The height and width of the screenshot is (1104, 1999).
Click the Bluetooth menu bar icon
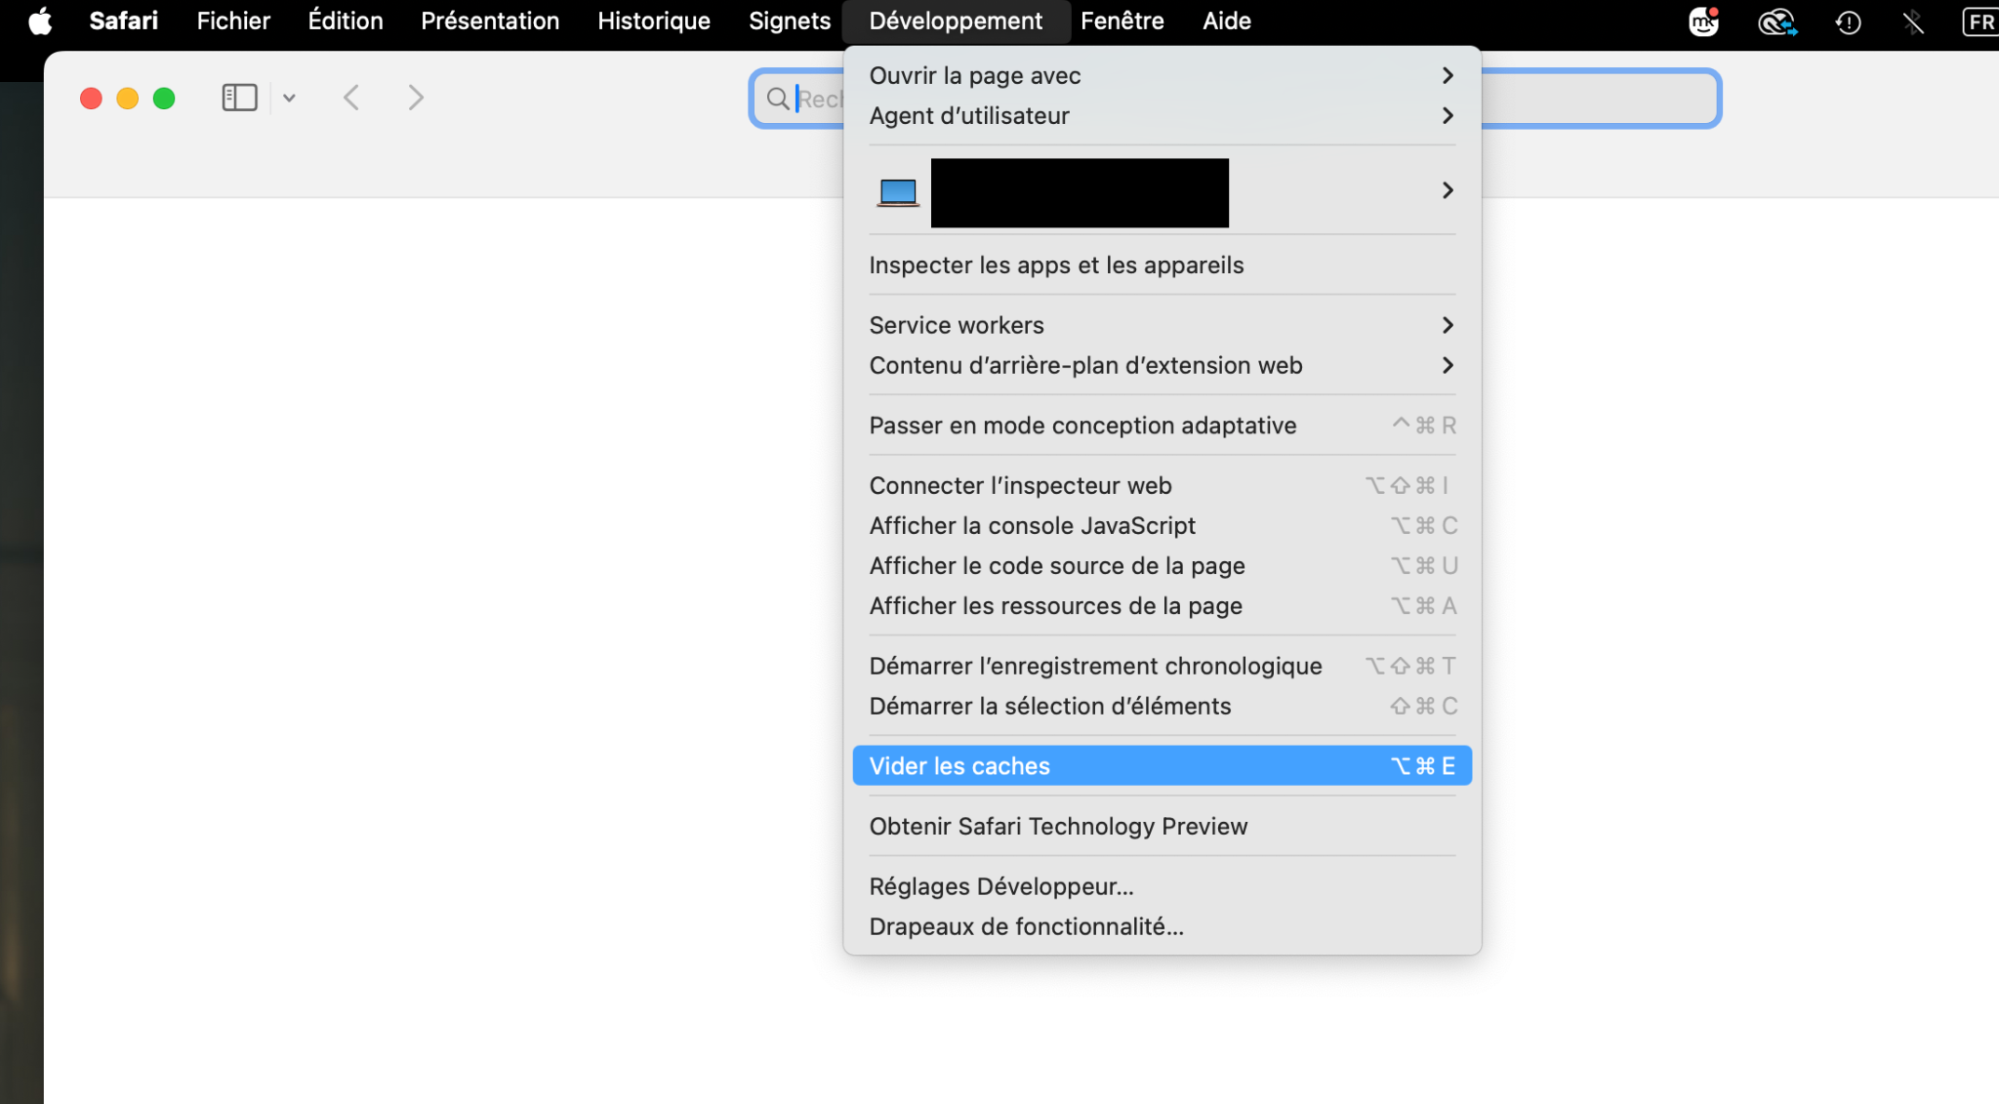click(1913, 22)
